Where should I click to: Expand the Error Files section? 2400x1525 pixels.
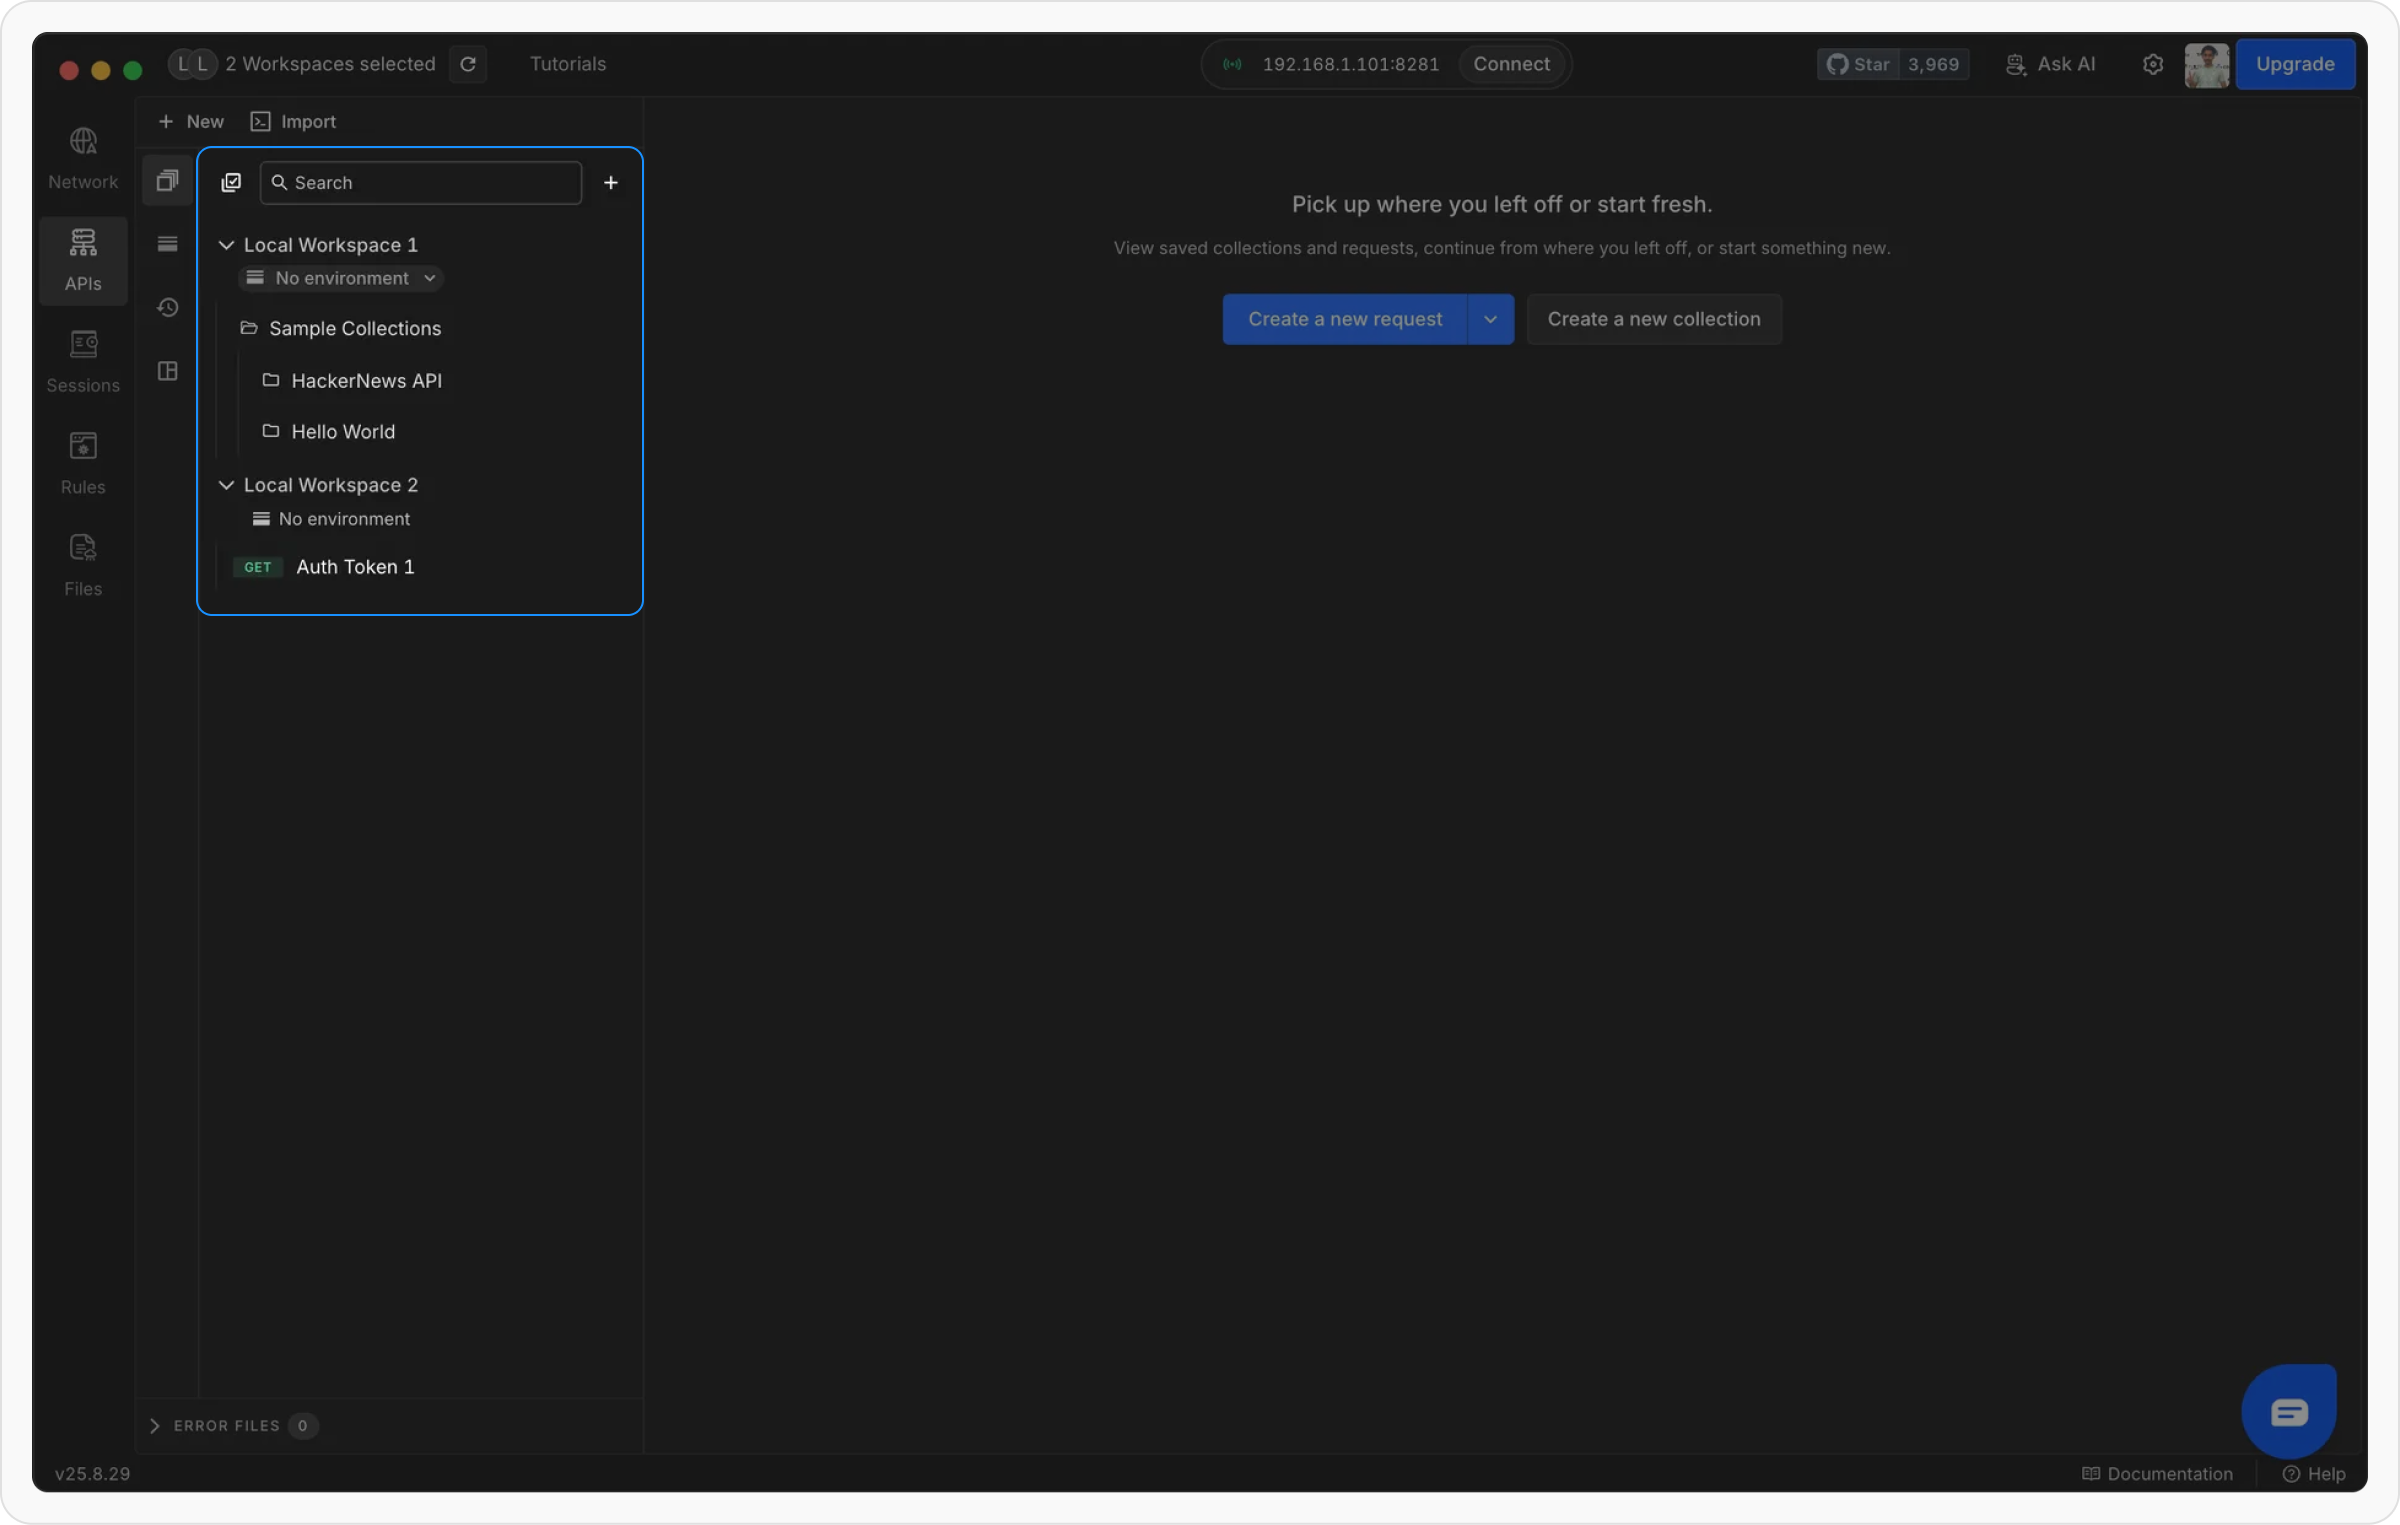pyautogui.click(x=155, y=1425)
